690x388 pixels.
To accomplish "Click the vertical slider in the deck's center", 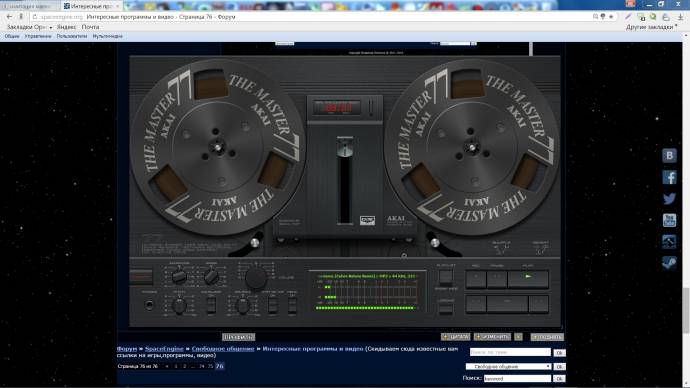I will point(345,181).
